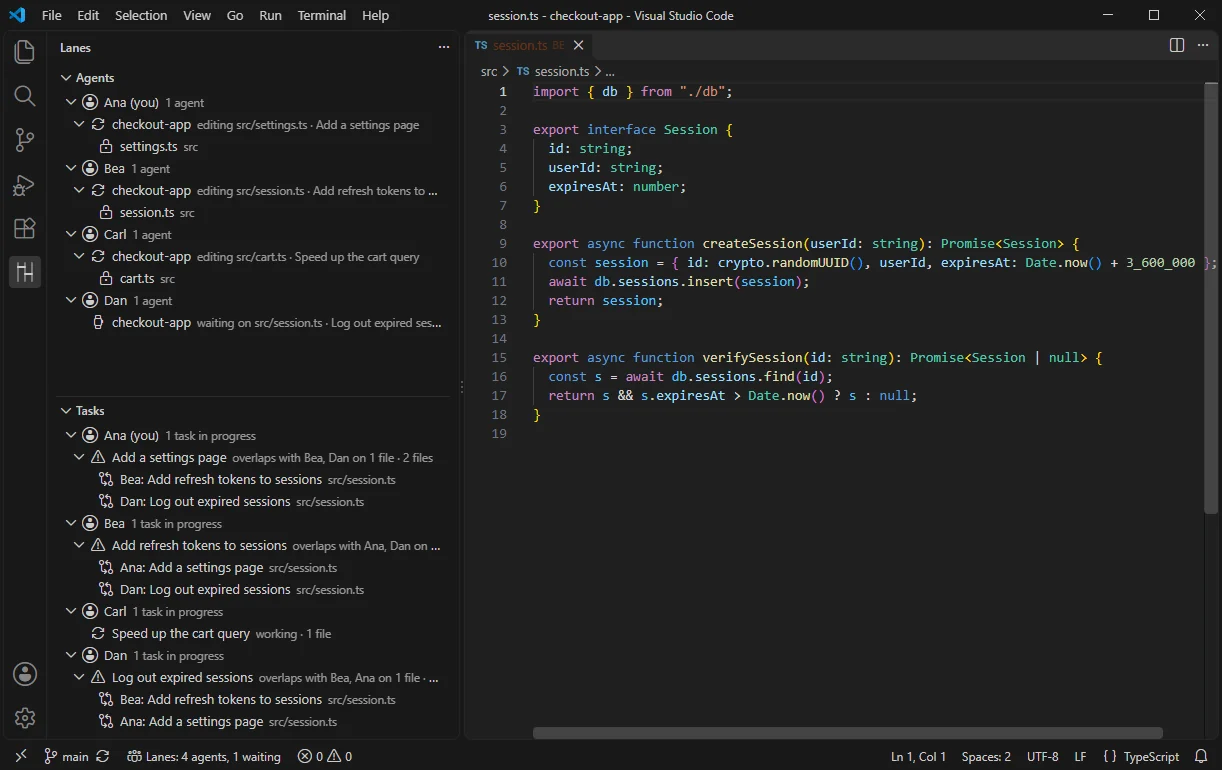Viewport: 1222px width, 770px height.
Task: Click the lock icon beside cart.ts
Action: coord(107,278)
